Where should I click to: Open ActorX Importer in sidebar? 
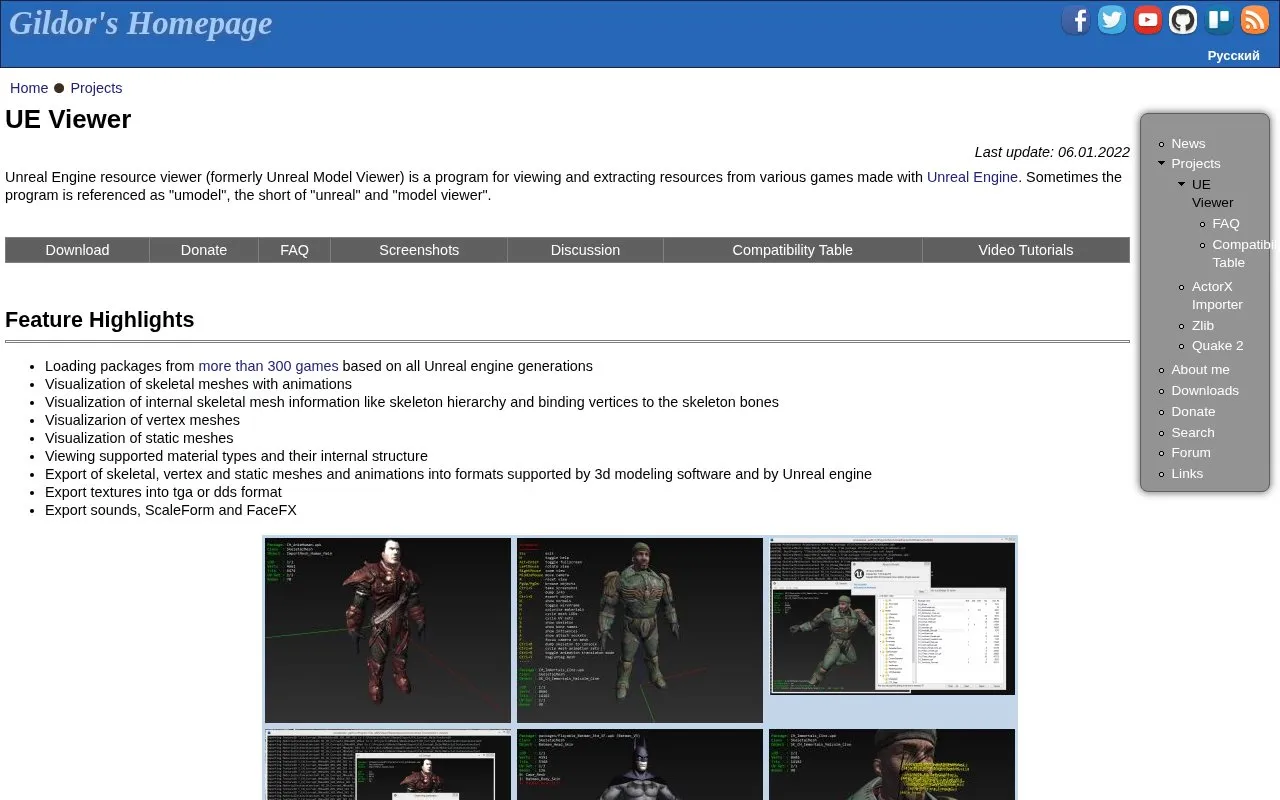[1217, 295]
